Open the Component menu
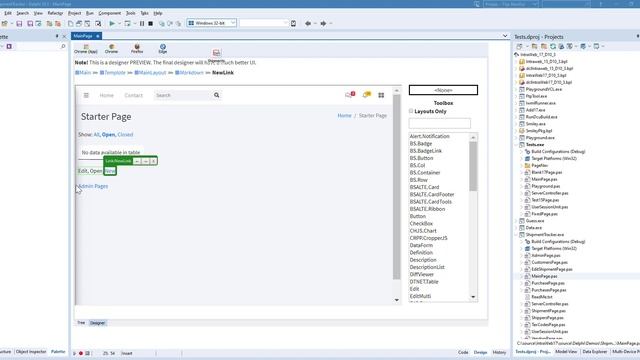Image resolution: width=640 pixels, height=360 pixels. pyautogui.click(x=110, y=13)
